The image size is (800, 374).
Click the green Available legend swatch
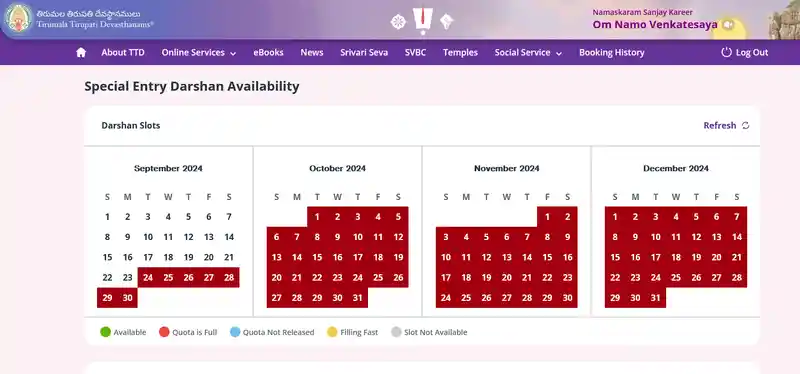(106, 332)
